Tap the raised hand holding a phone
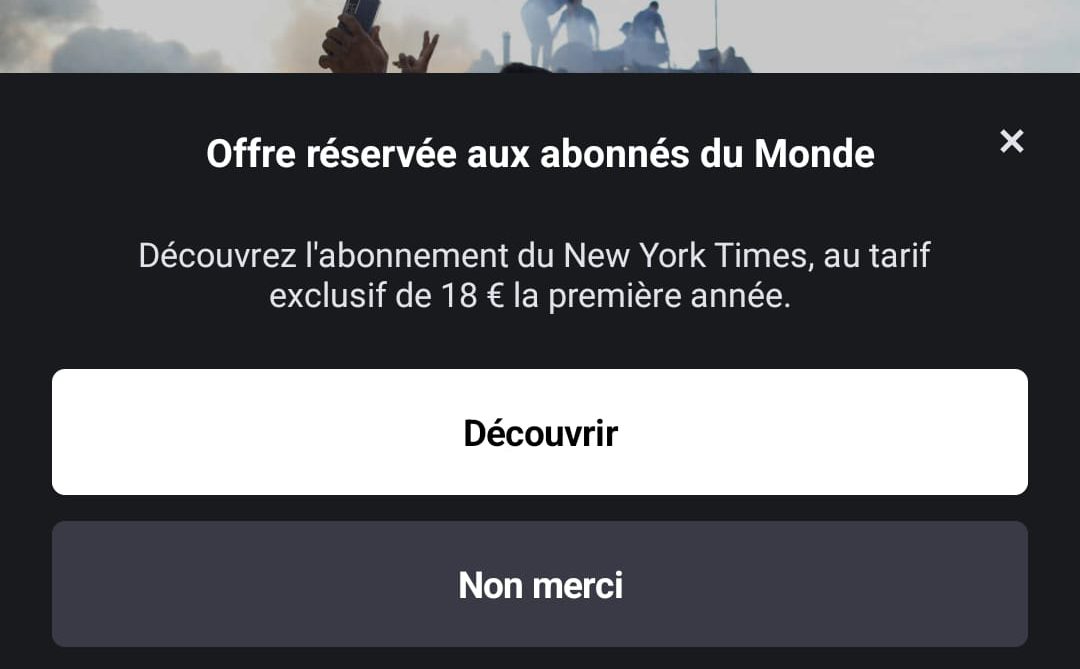The height and width of the screenshot is (669, 1080). 353,36
